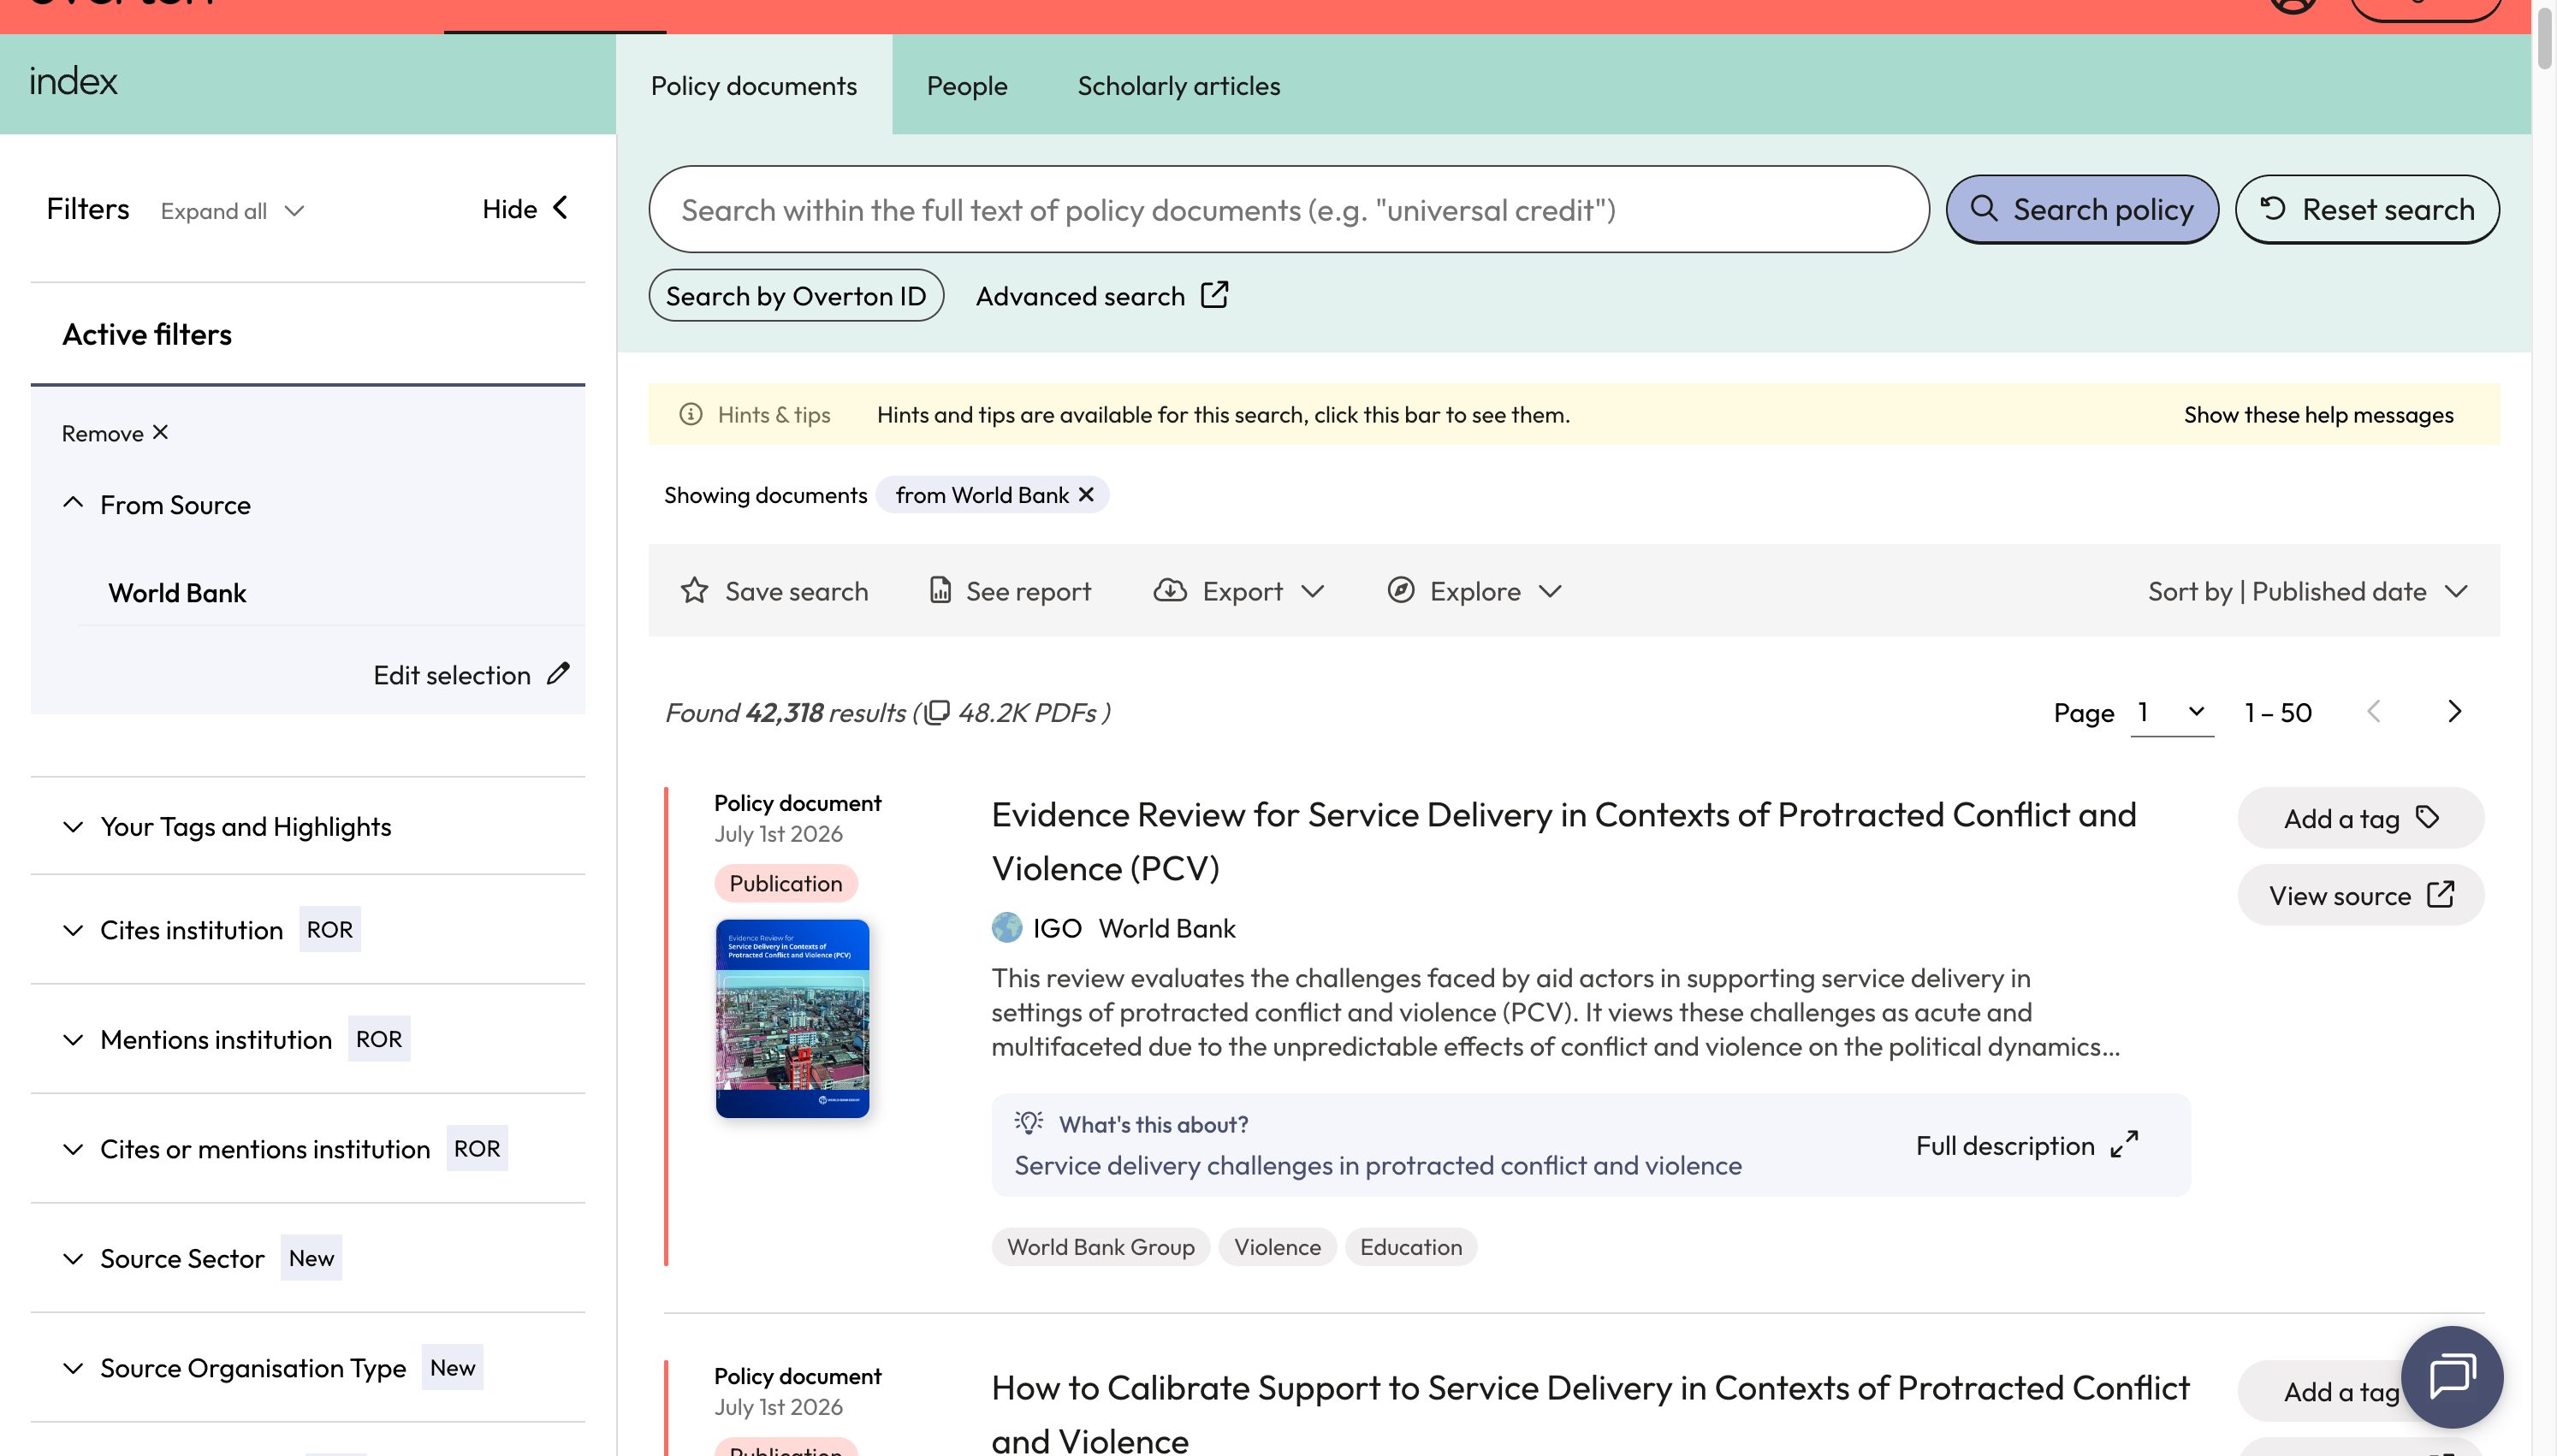Remove the 'from World Bank' chip X
Viewport: 2557px width, 1456px height.
click(x=1086, y=494)
